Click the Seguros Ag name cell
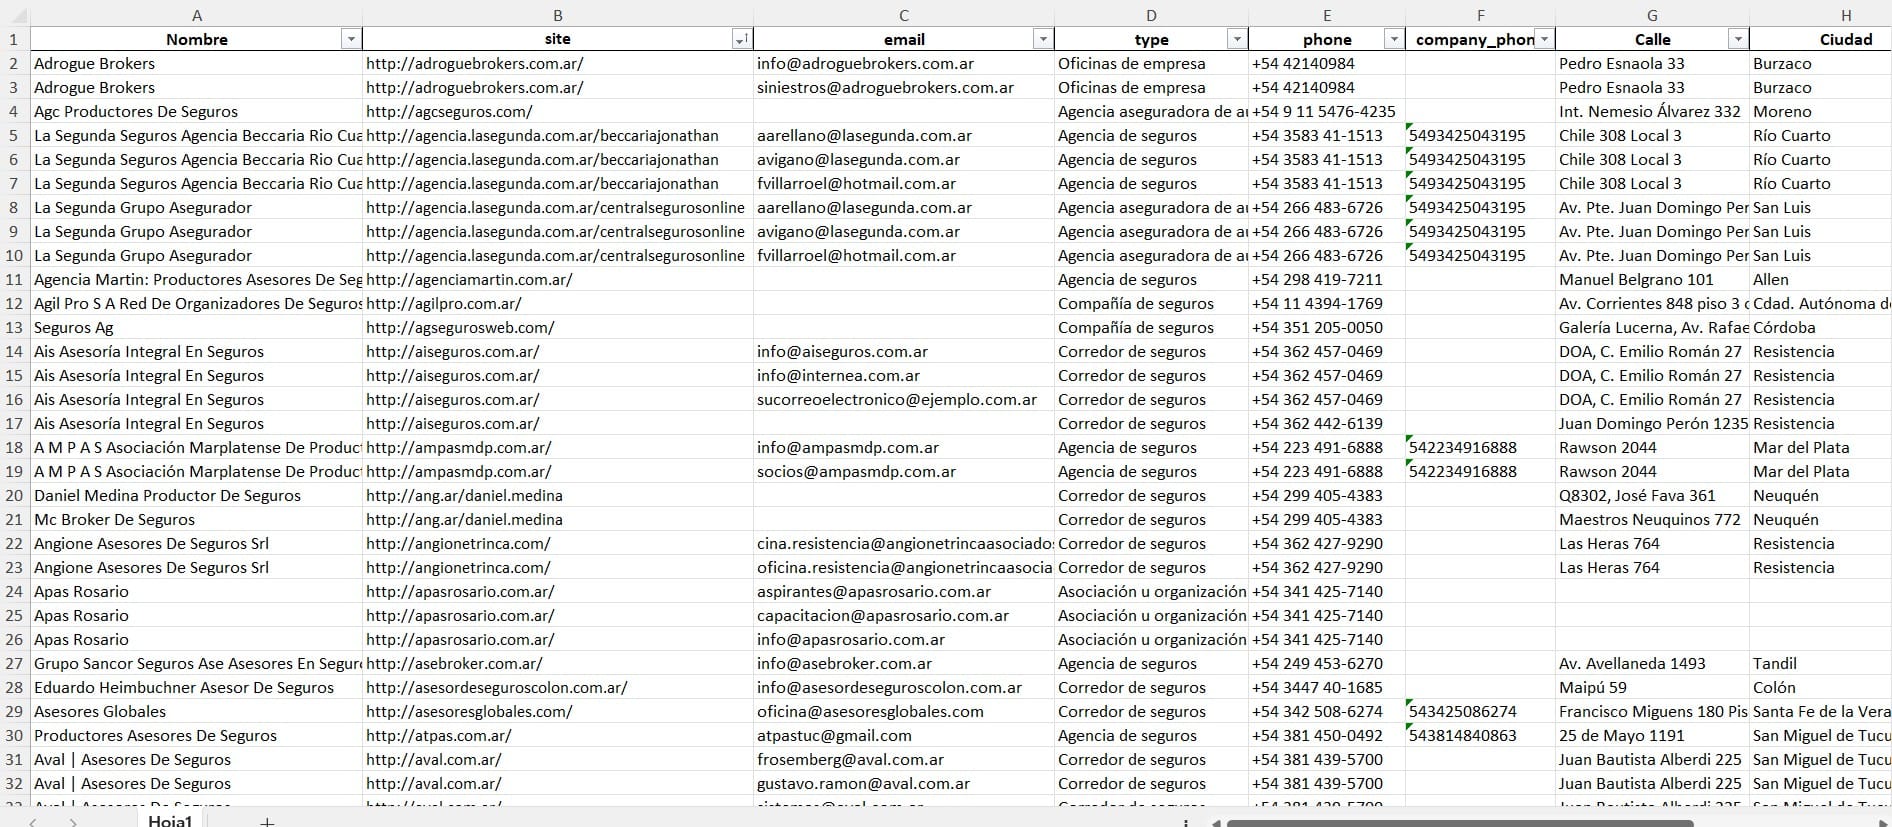Viewport: 1892px width, 827px height. point(197,327)
